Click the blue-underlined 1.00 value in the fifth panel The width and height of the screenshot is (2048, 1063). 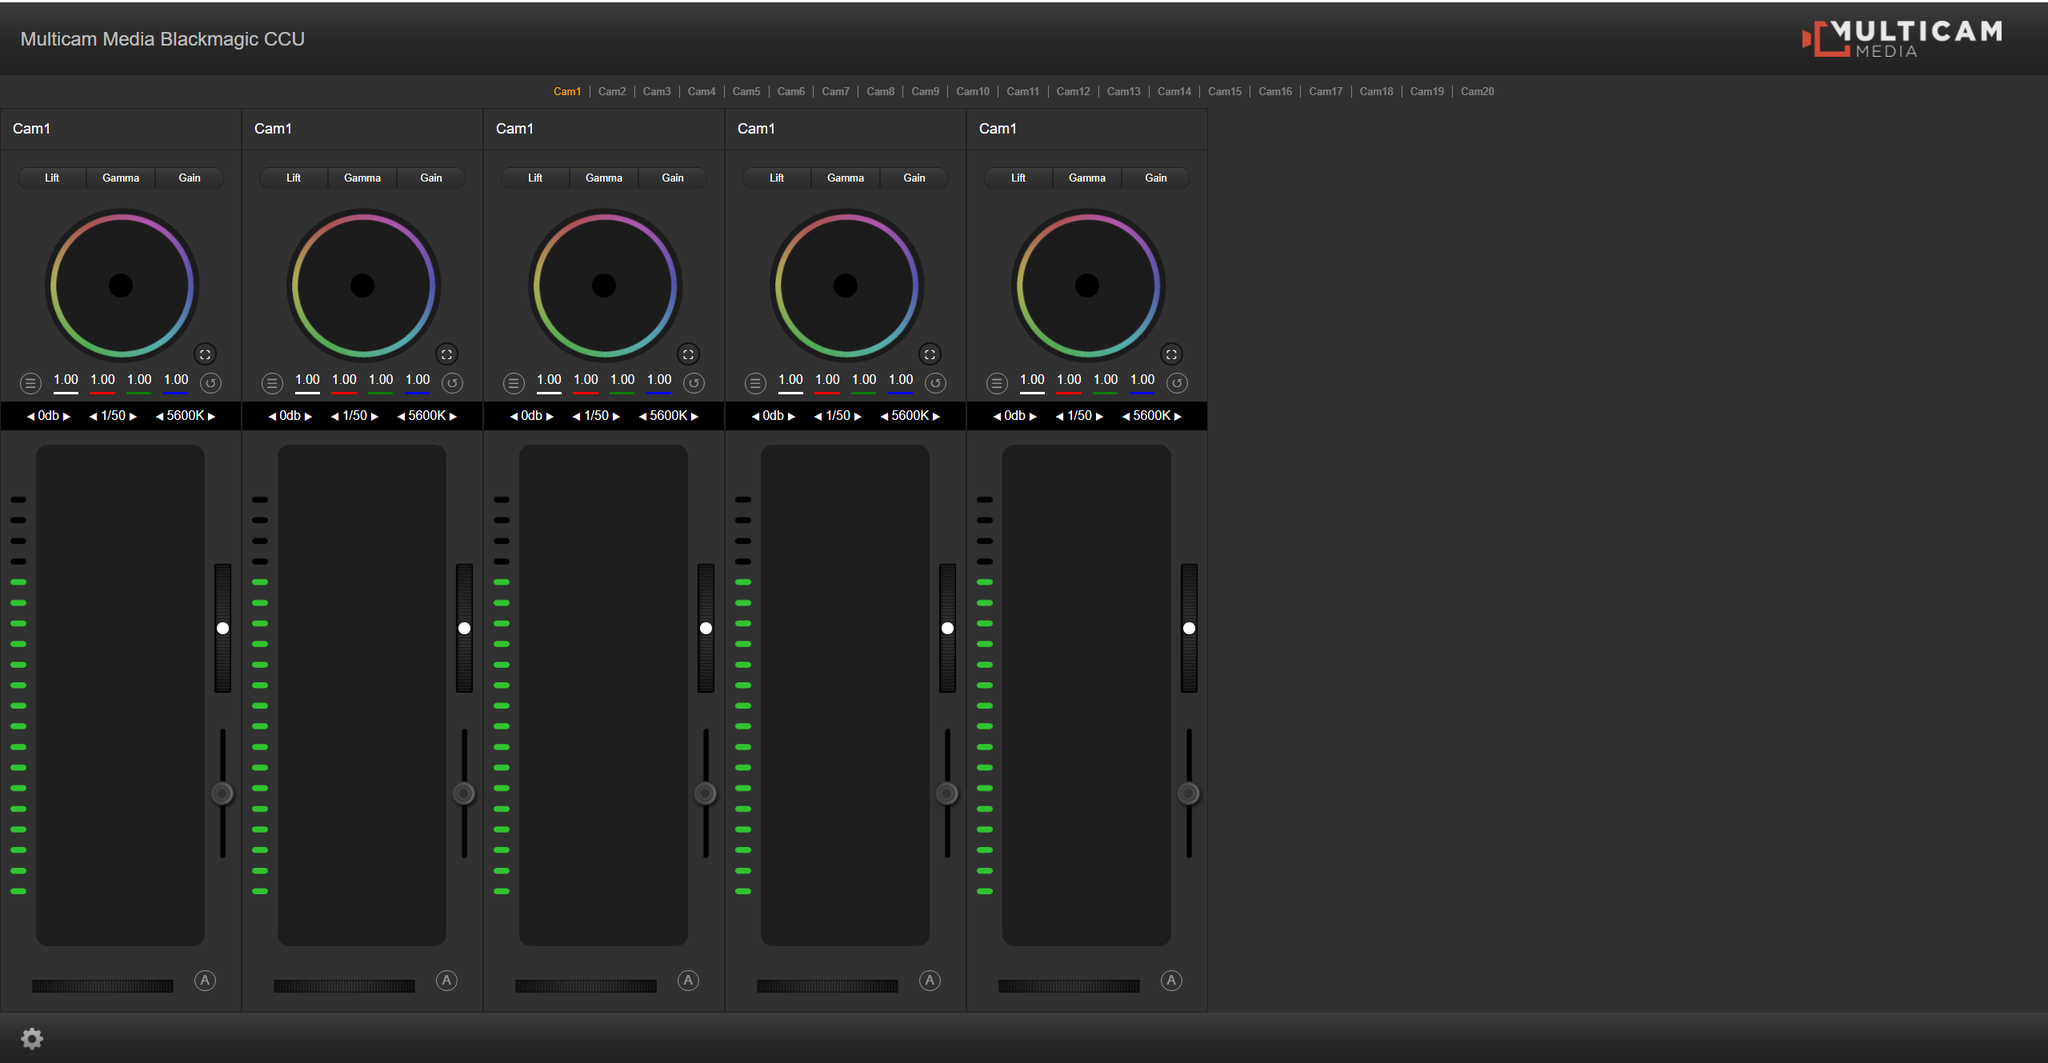(1142, 381)
